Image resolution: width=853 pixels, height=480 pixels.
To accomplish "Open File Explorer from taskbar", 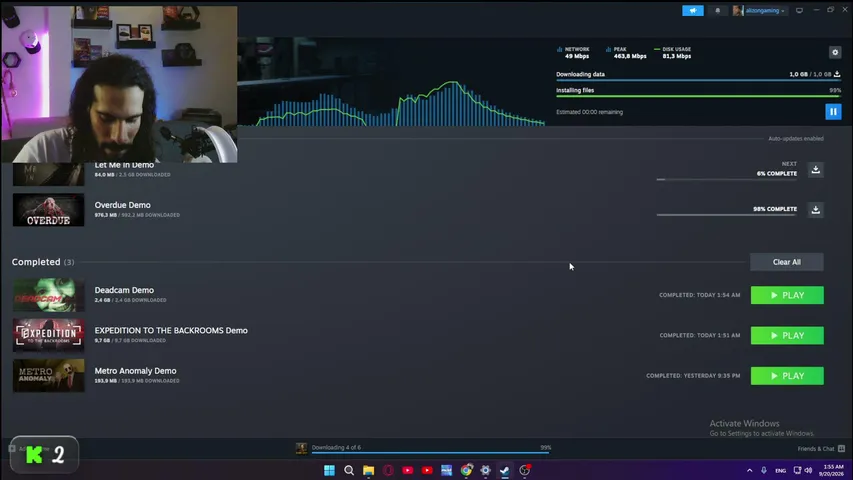I will click(368, 470).
